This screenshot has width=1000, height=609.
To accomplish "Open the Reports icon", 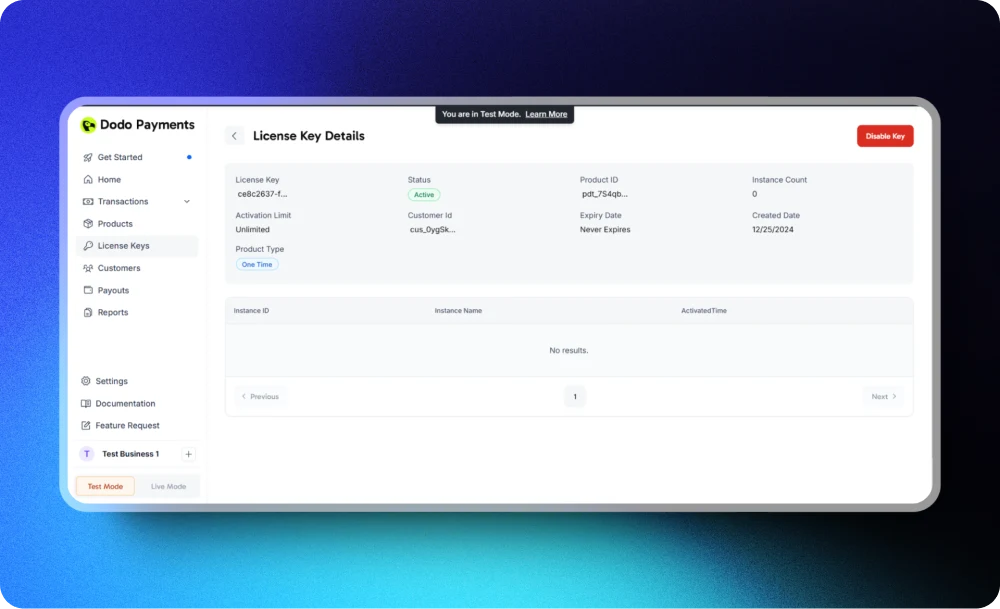I will point(87,311).
